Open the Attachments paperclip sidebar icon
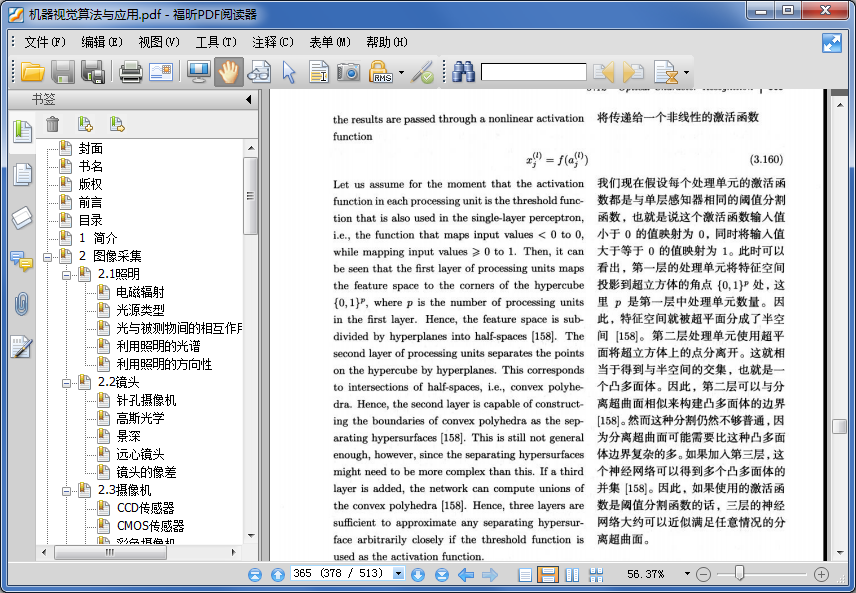This screenshot has height=593, width=856. [22, 304]
